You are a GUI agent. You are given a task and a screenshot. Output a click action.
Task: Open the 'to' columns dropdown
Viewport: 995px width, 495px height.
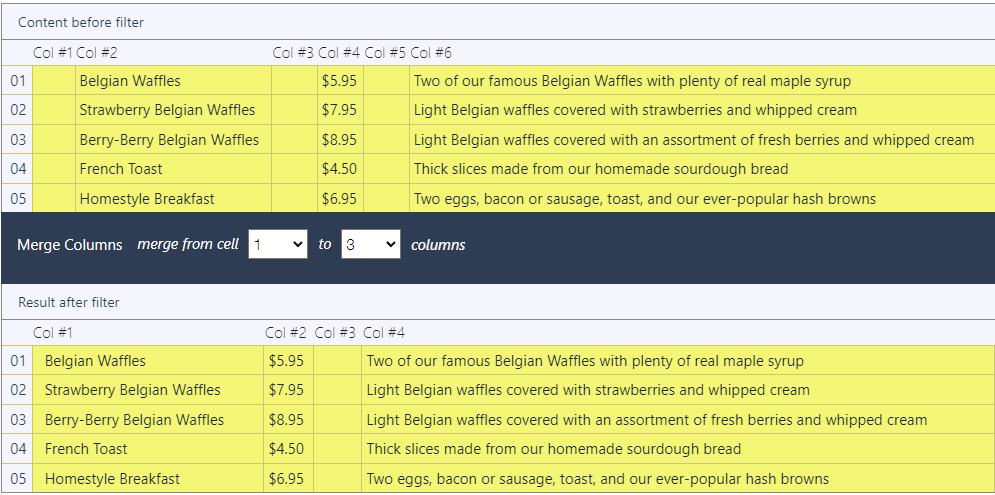pyautogui.click(x=371, y=244)
